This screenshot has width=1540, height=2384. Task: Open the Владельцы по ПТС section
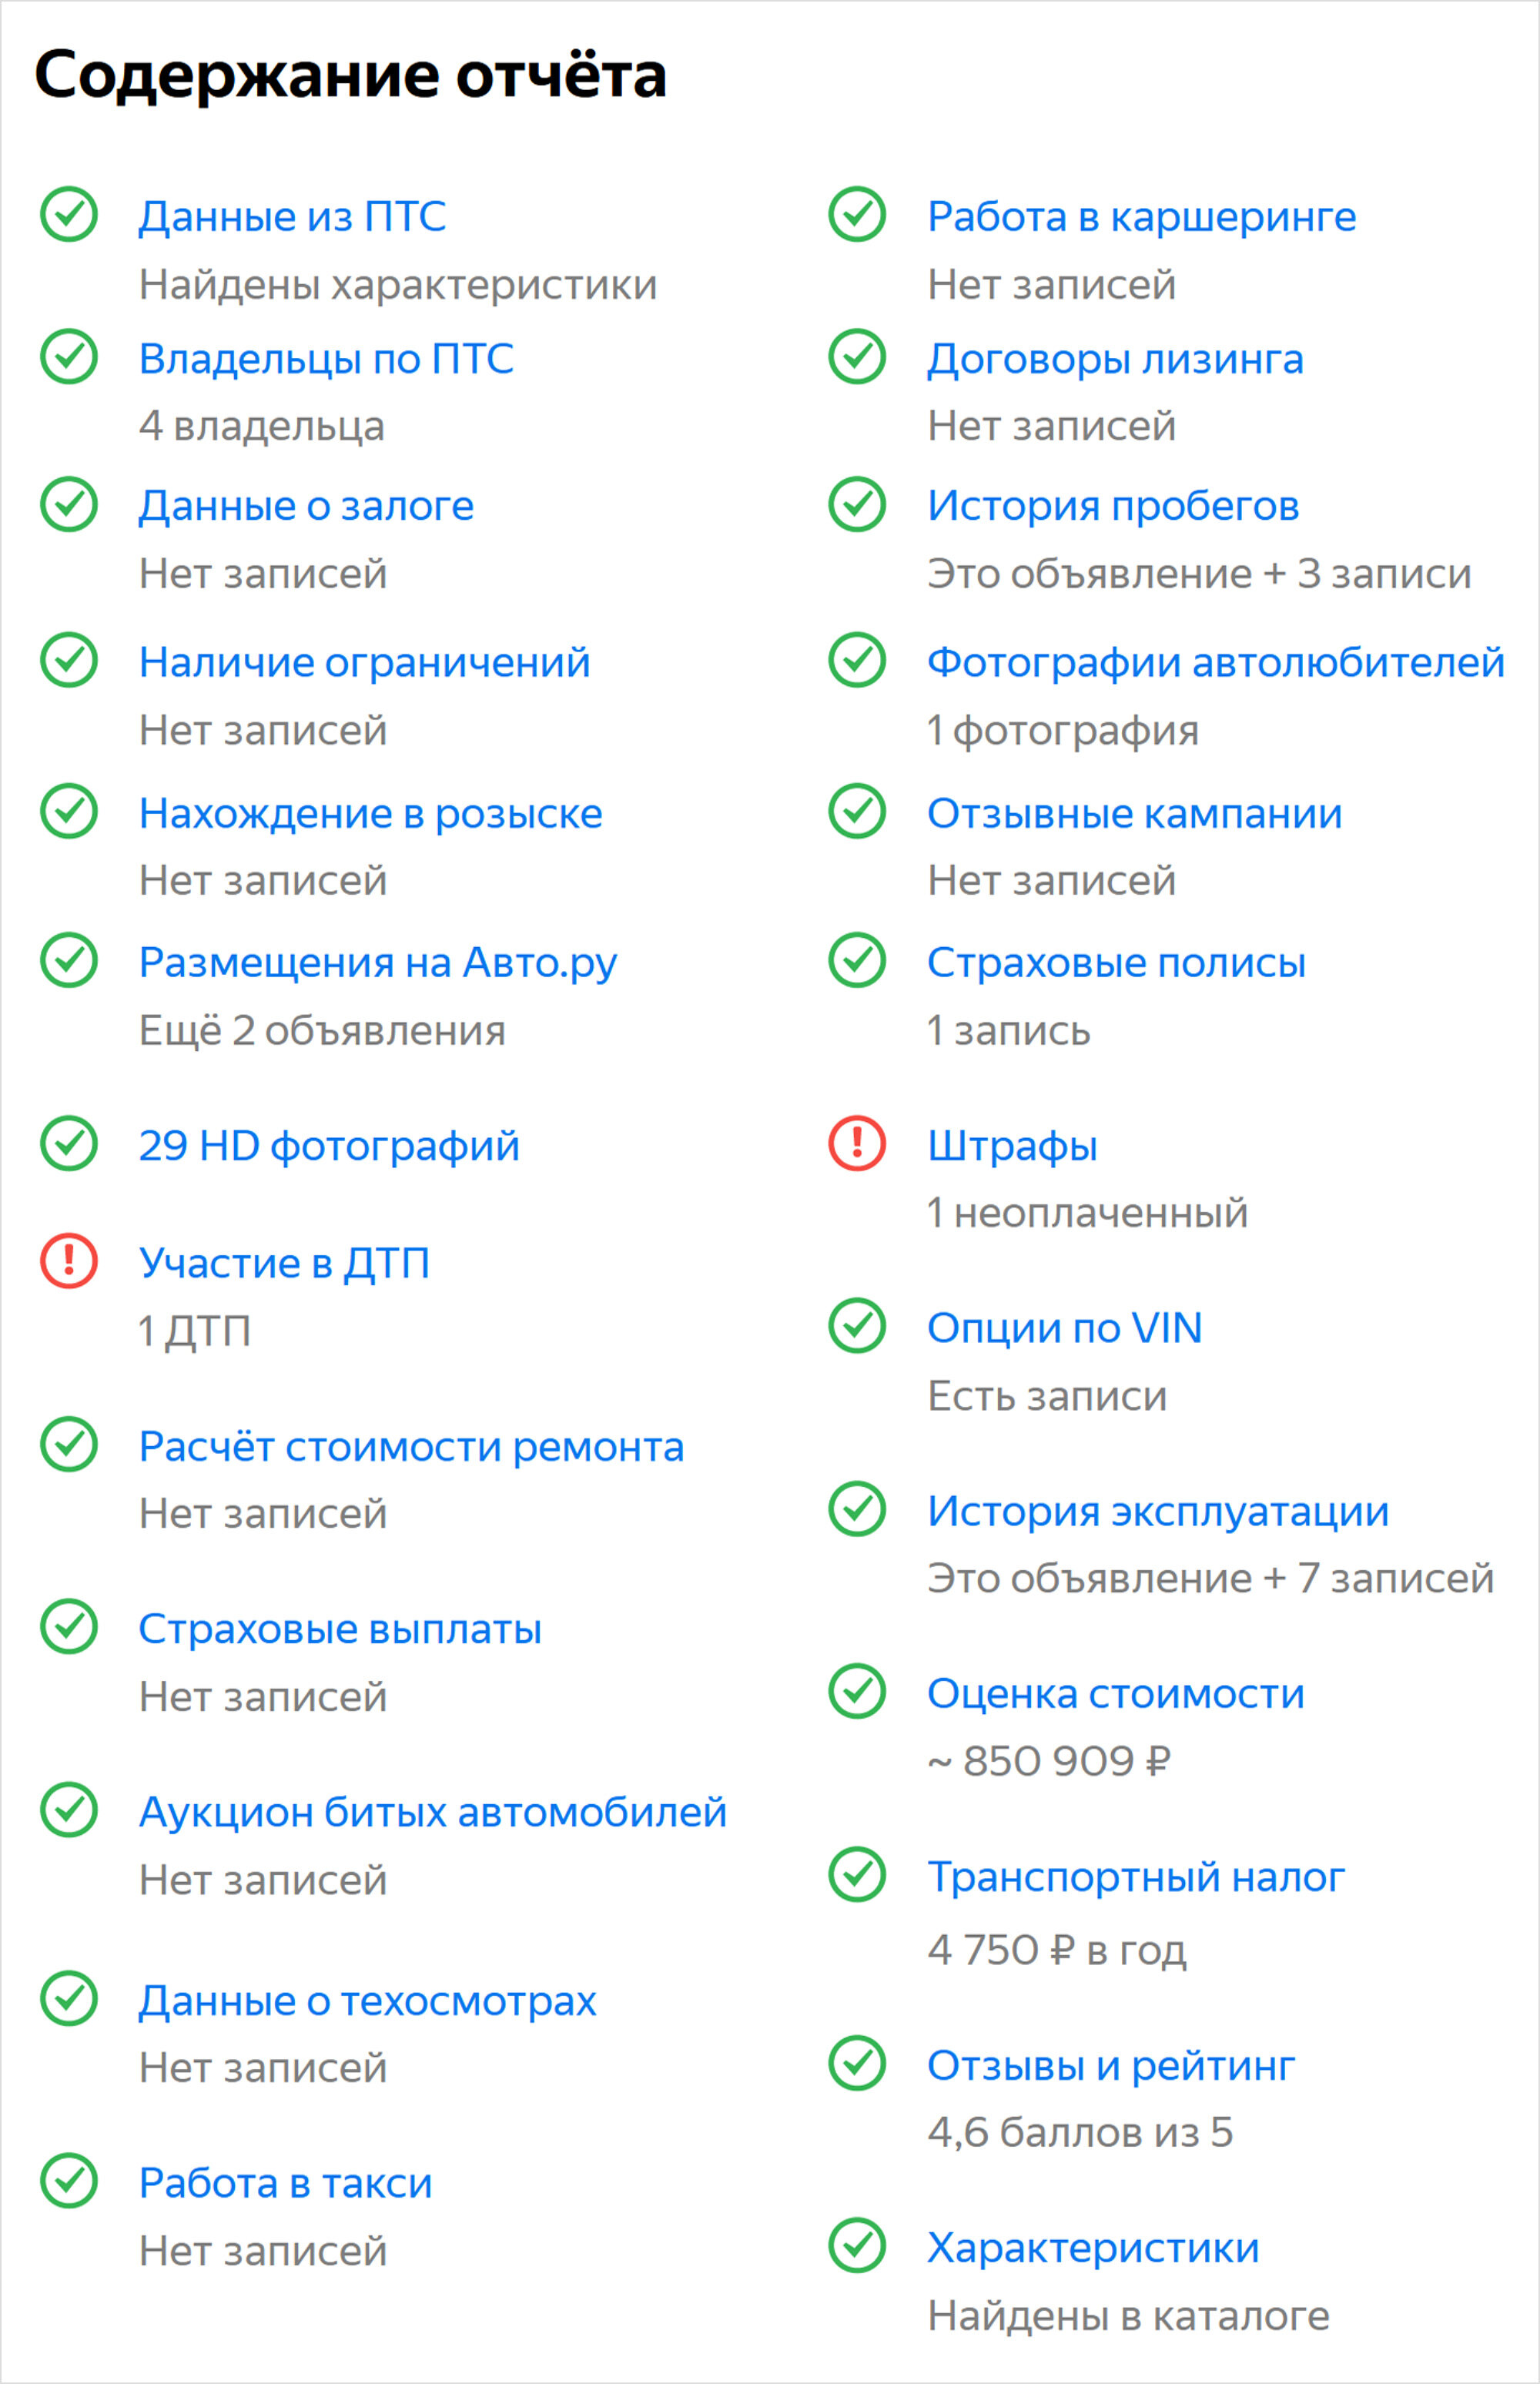(326, 359)
